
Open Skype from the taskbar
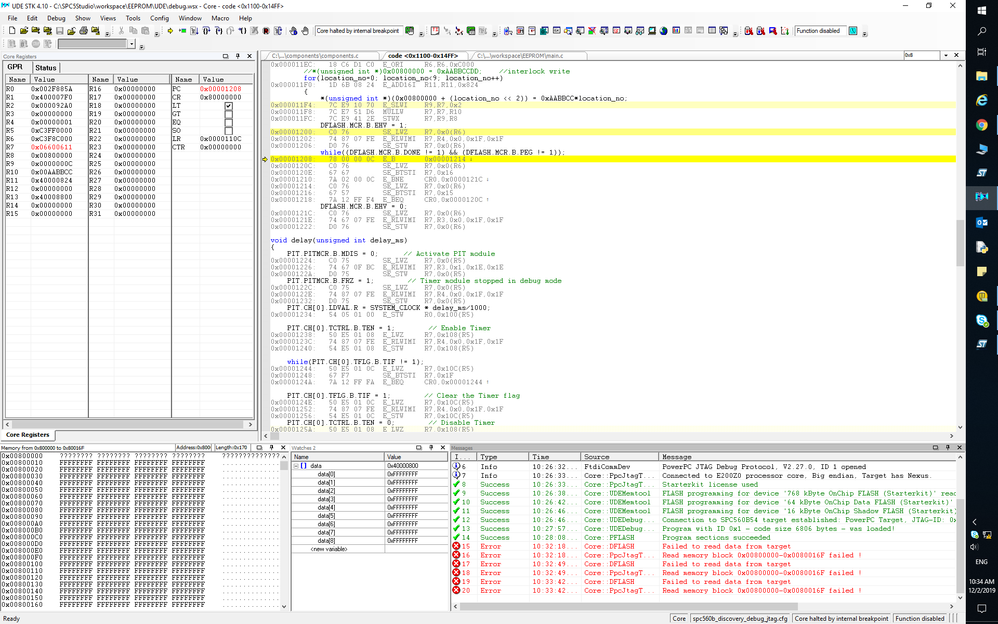click(x=981, y=320)
